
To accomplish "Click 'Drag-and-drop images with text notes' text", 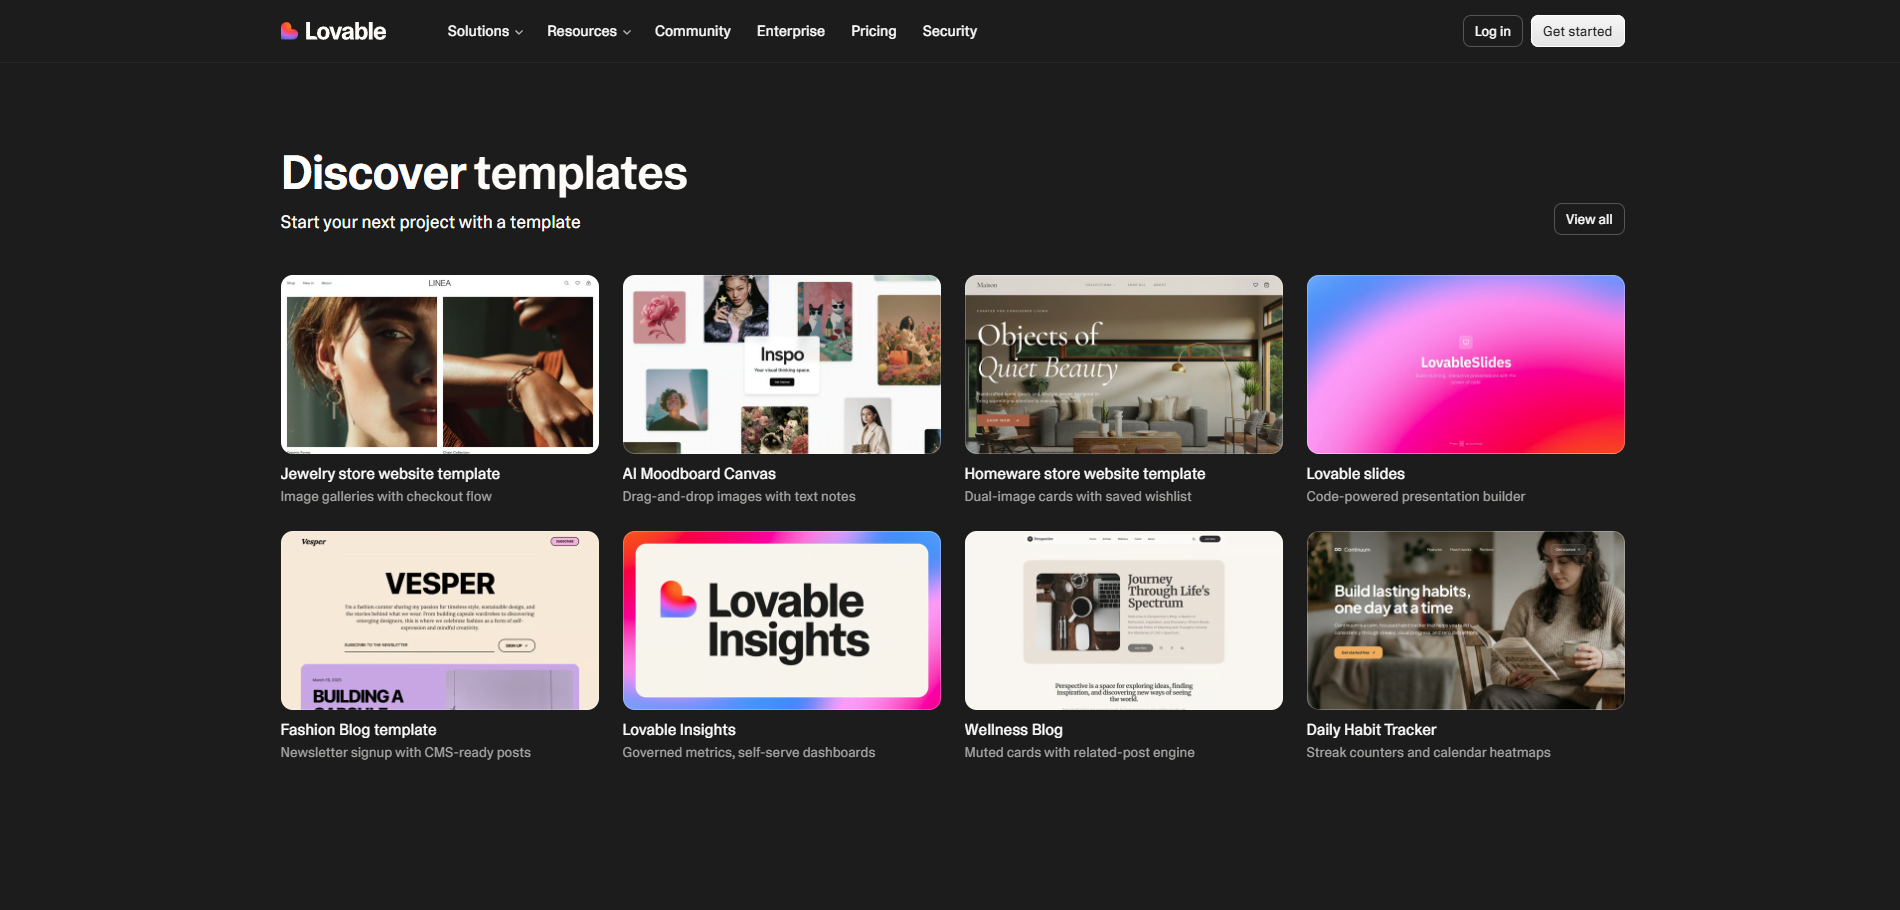I will (739, 497).
